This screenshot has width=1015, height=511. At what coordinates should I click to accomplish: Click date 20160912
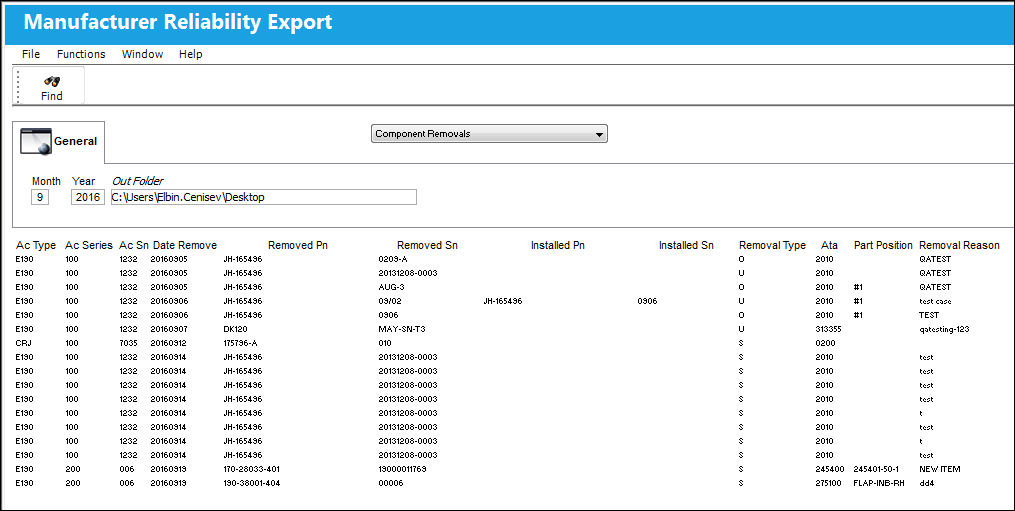point(168,343)
